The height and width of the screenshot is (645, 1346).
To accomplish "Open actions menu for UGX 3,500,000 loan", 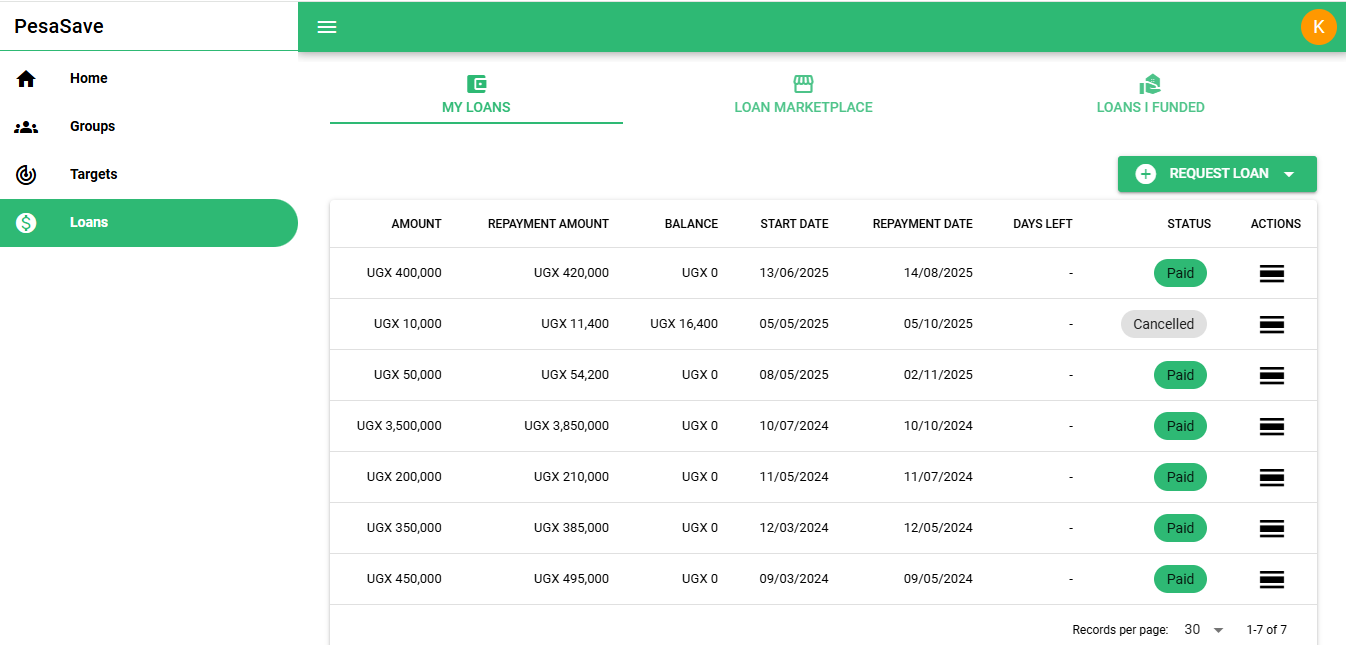I will (x=1271, y=427).
